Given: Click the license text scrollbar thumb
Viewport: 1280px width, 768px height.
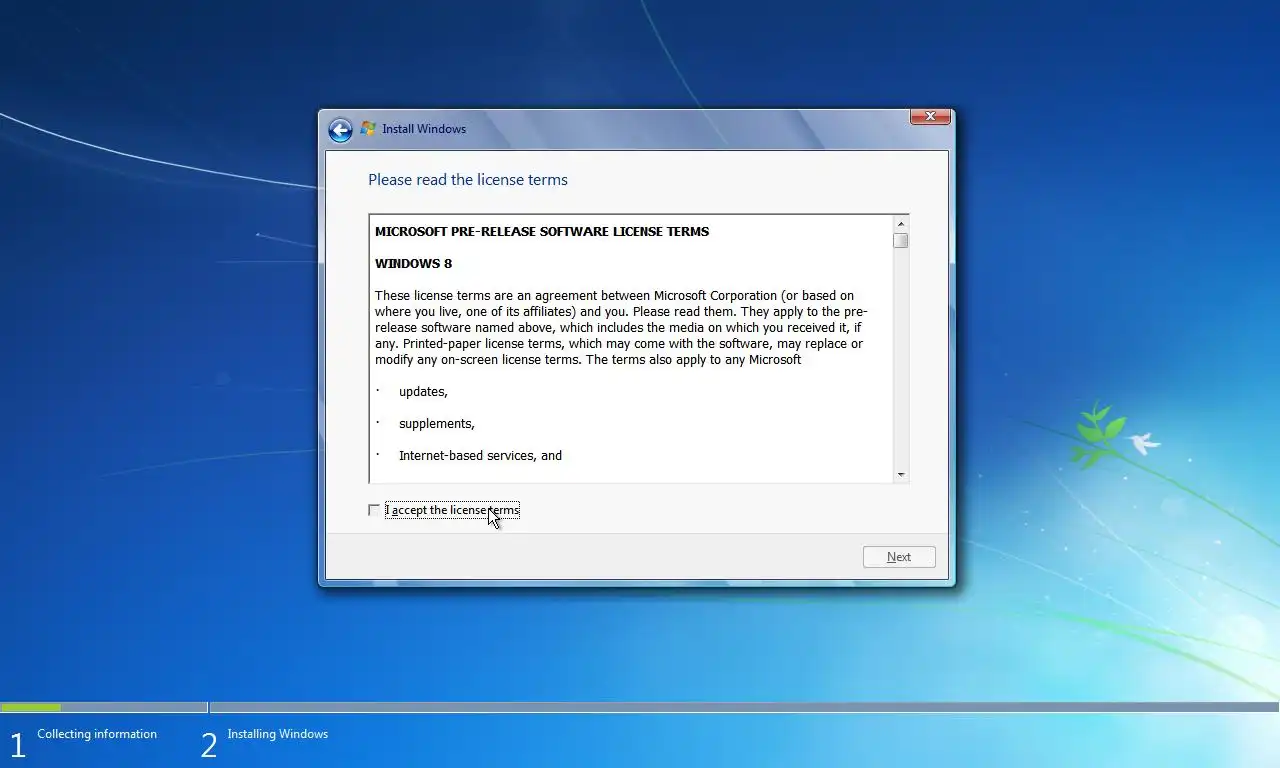Looking at the screenshot, I should (901, 241).
